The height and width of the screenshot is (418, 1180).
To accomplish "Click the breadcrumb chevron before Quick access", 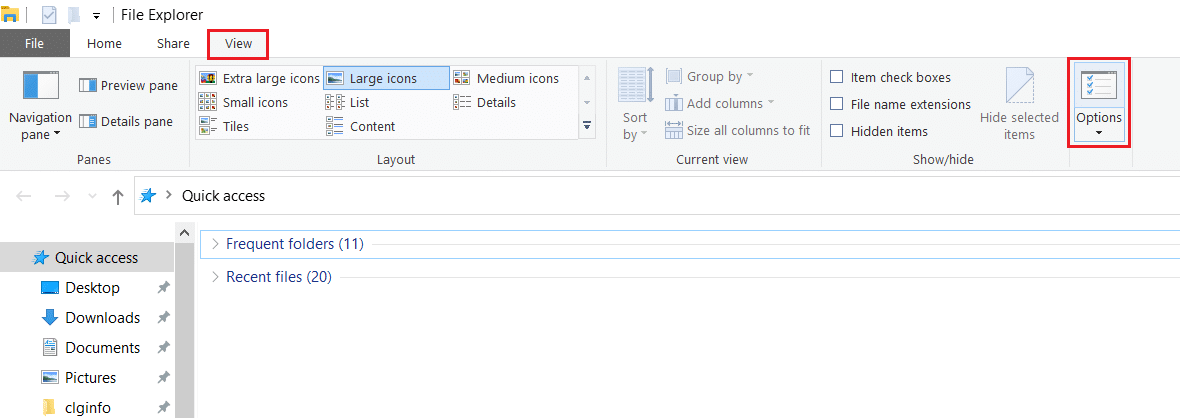I will pos(169,196).
